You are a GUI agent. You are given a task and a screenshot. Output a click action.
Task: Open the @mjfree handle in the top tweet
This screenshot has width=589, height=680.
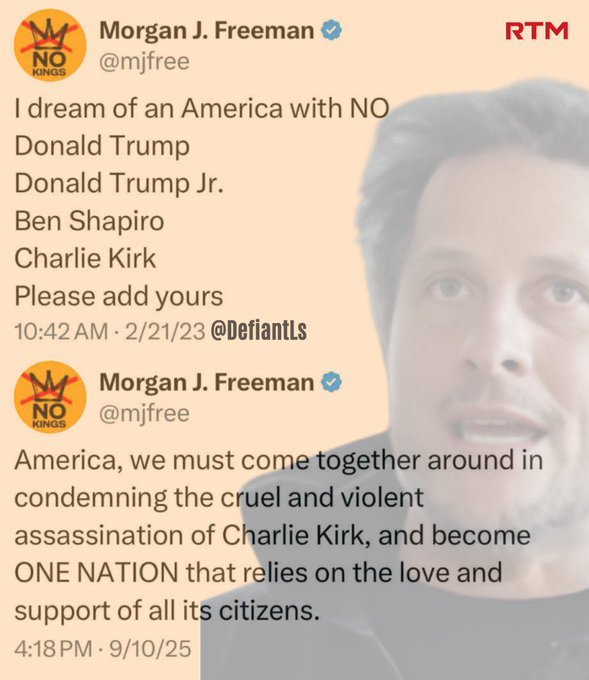(144, 62)
